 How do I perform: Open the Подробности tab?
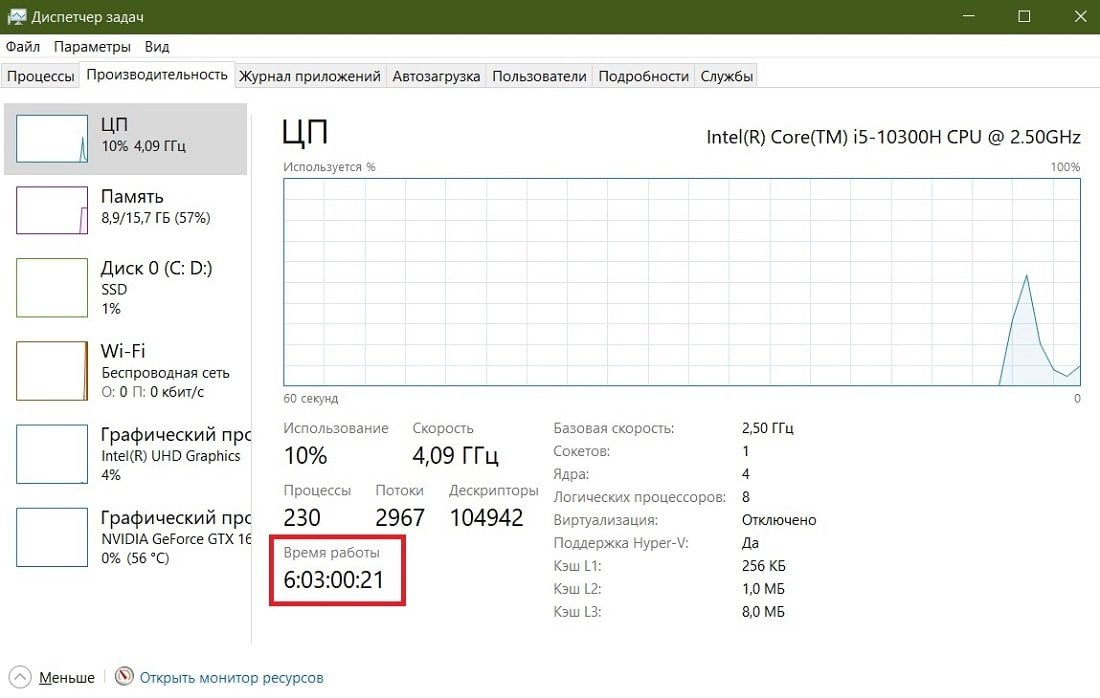click(x=643, y=76)
